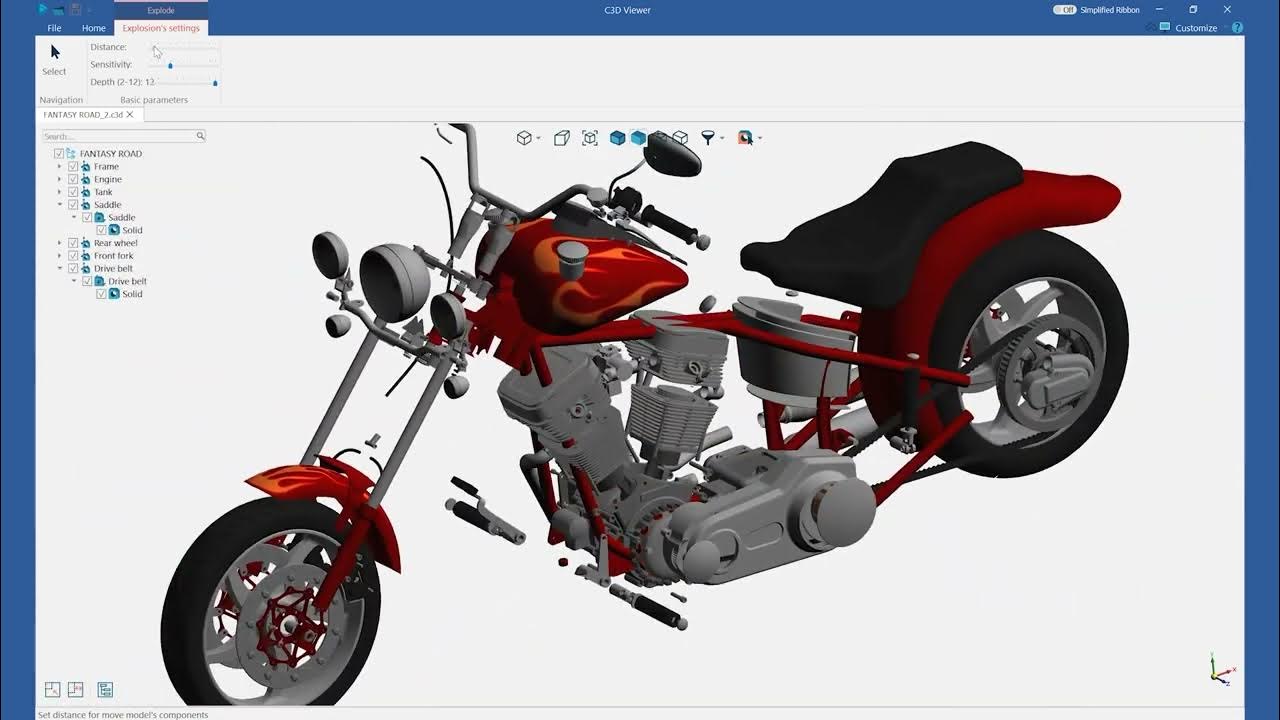Collapse the Saddle tree node

[x=60, y=204]
